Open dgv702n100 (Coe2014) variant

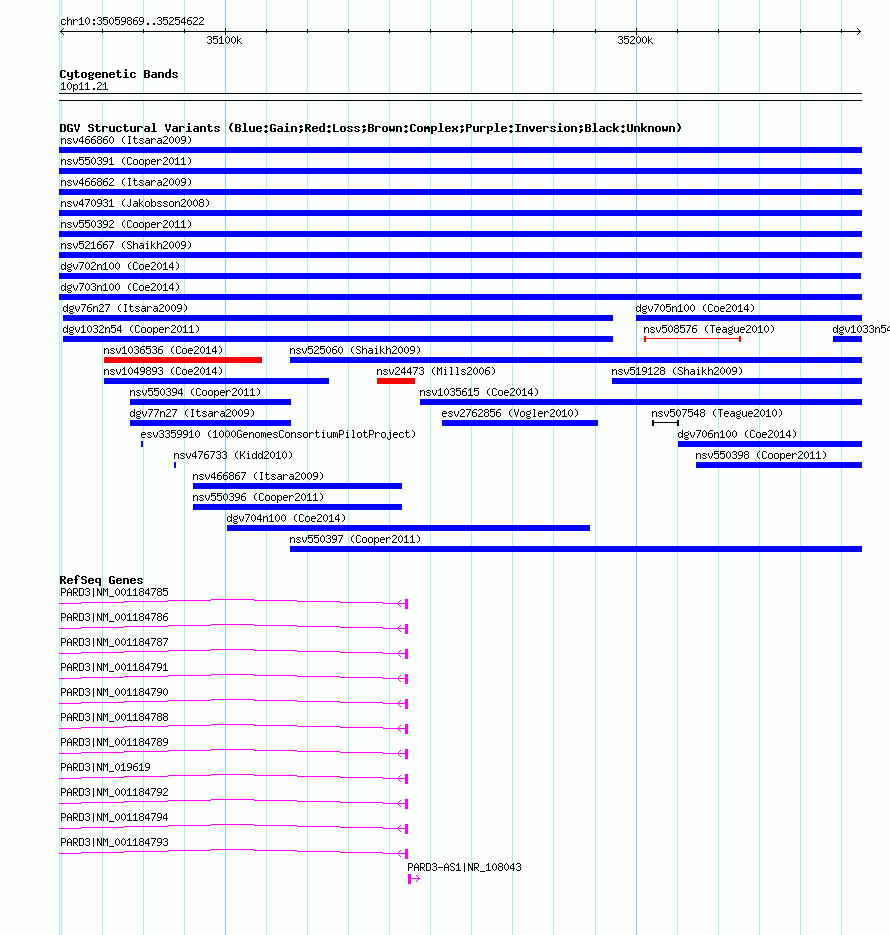coord(120,266)
